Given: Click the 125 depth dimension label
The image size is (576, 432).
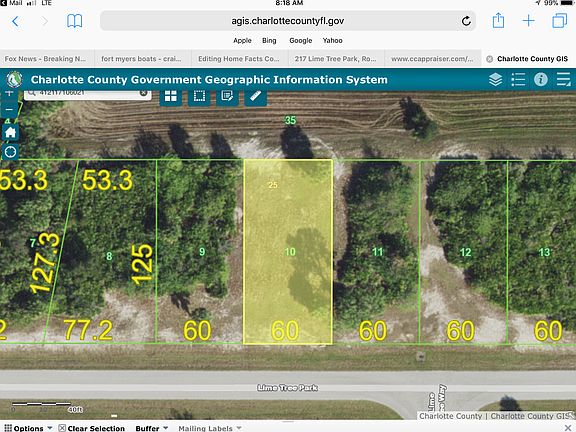Looking at the screenshot, I should click(142, 264).
